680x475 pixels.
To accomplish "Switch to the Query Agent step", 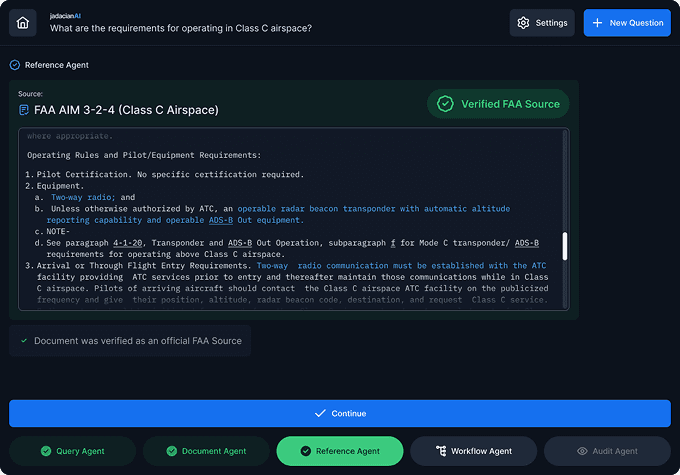I will coord(72,451).
